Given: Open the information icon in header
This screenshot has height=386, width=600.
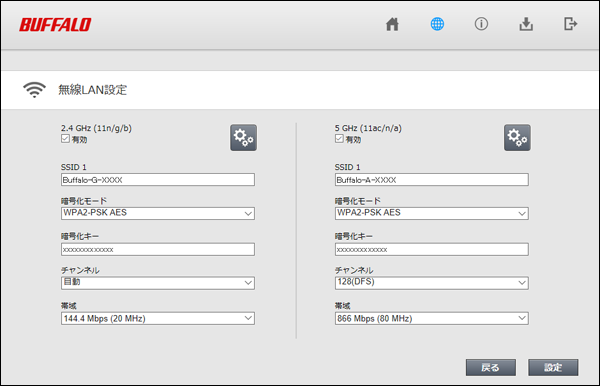Looking at the screenshot, I should pyautogui.click(x=481, y=24).
